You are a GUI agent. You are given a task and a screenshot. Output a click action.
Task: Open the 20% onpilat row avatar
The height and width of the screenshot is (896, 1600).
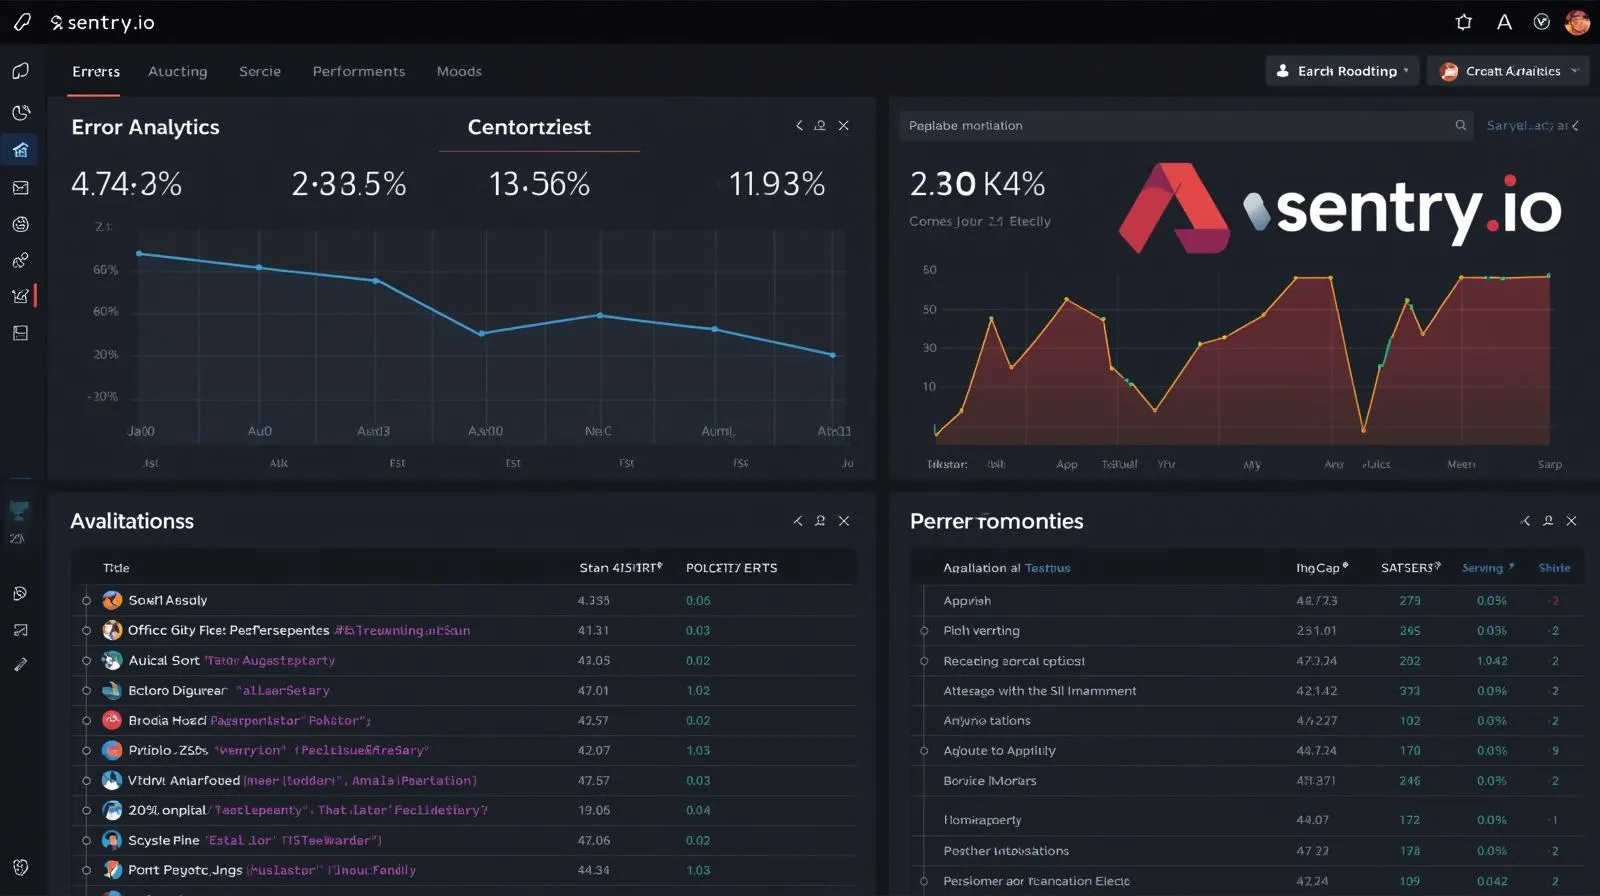(112, 810)
